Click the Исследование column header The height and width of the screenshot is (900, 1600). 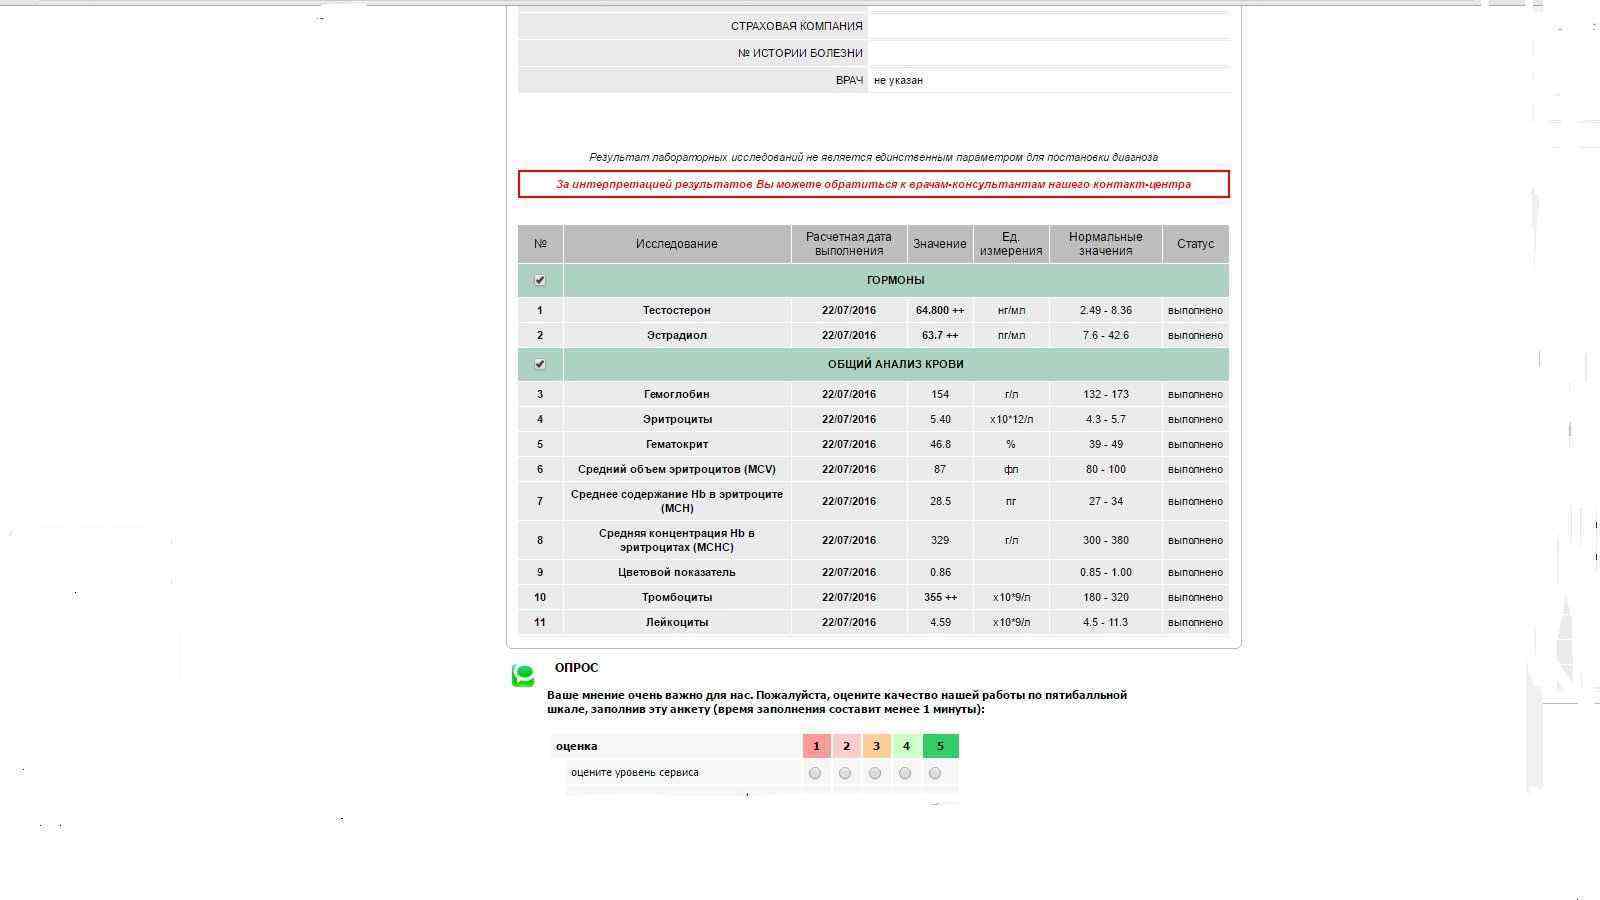point(676,244)
